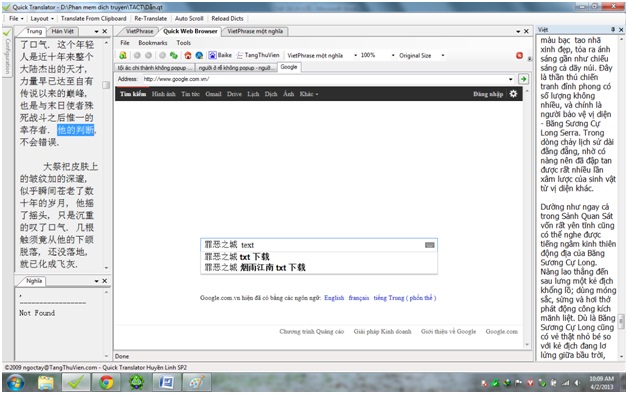The width and height of the screenshot is (628, 394).
Task: Click Đăng nhập sign-in link
Action: (488, 94)
